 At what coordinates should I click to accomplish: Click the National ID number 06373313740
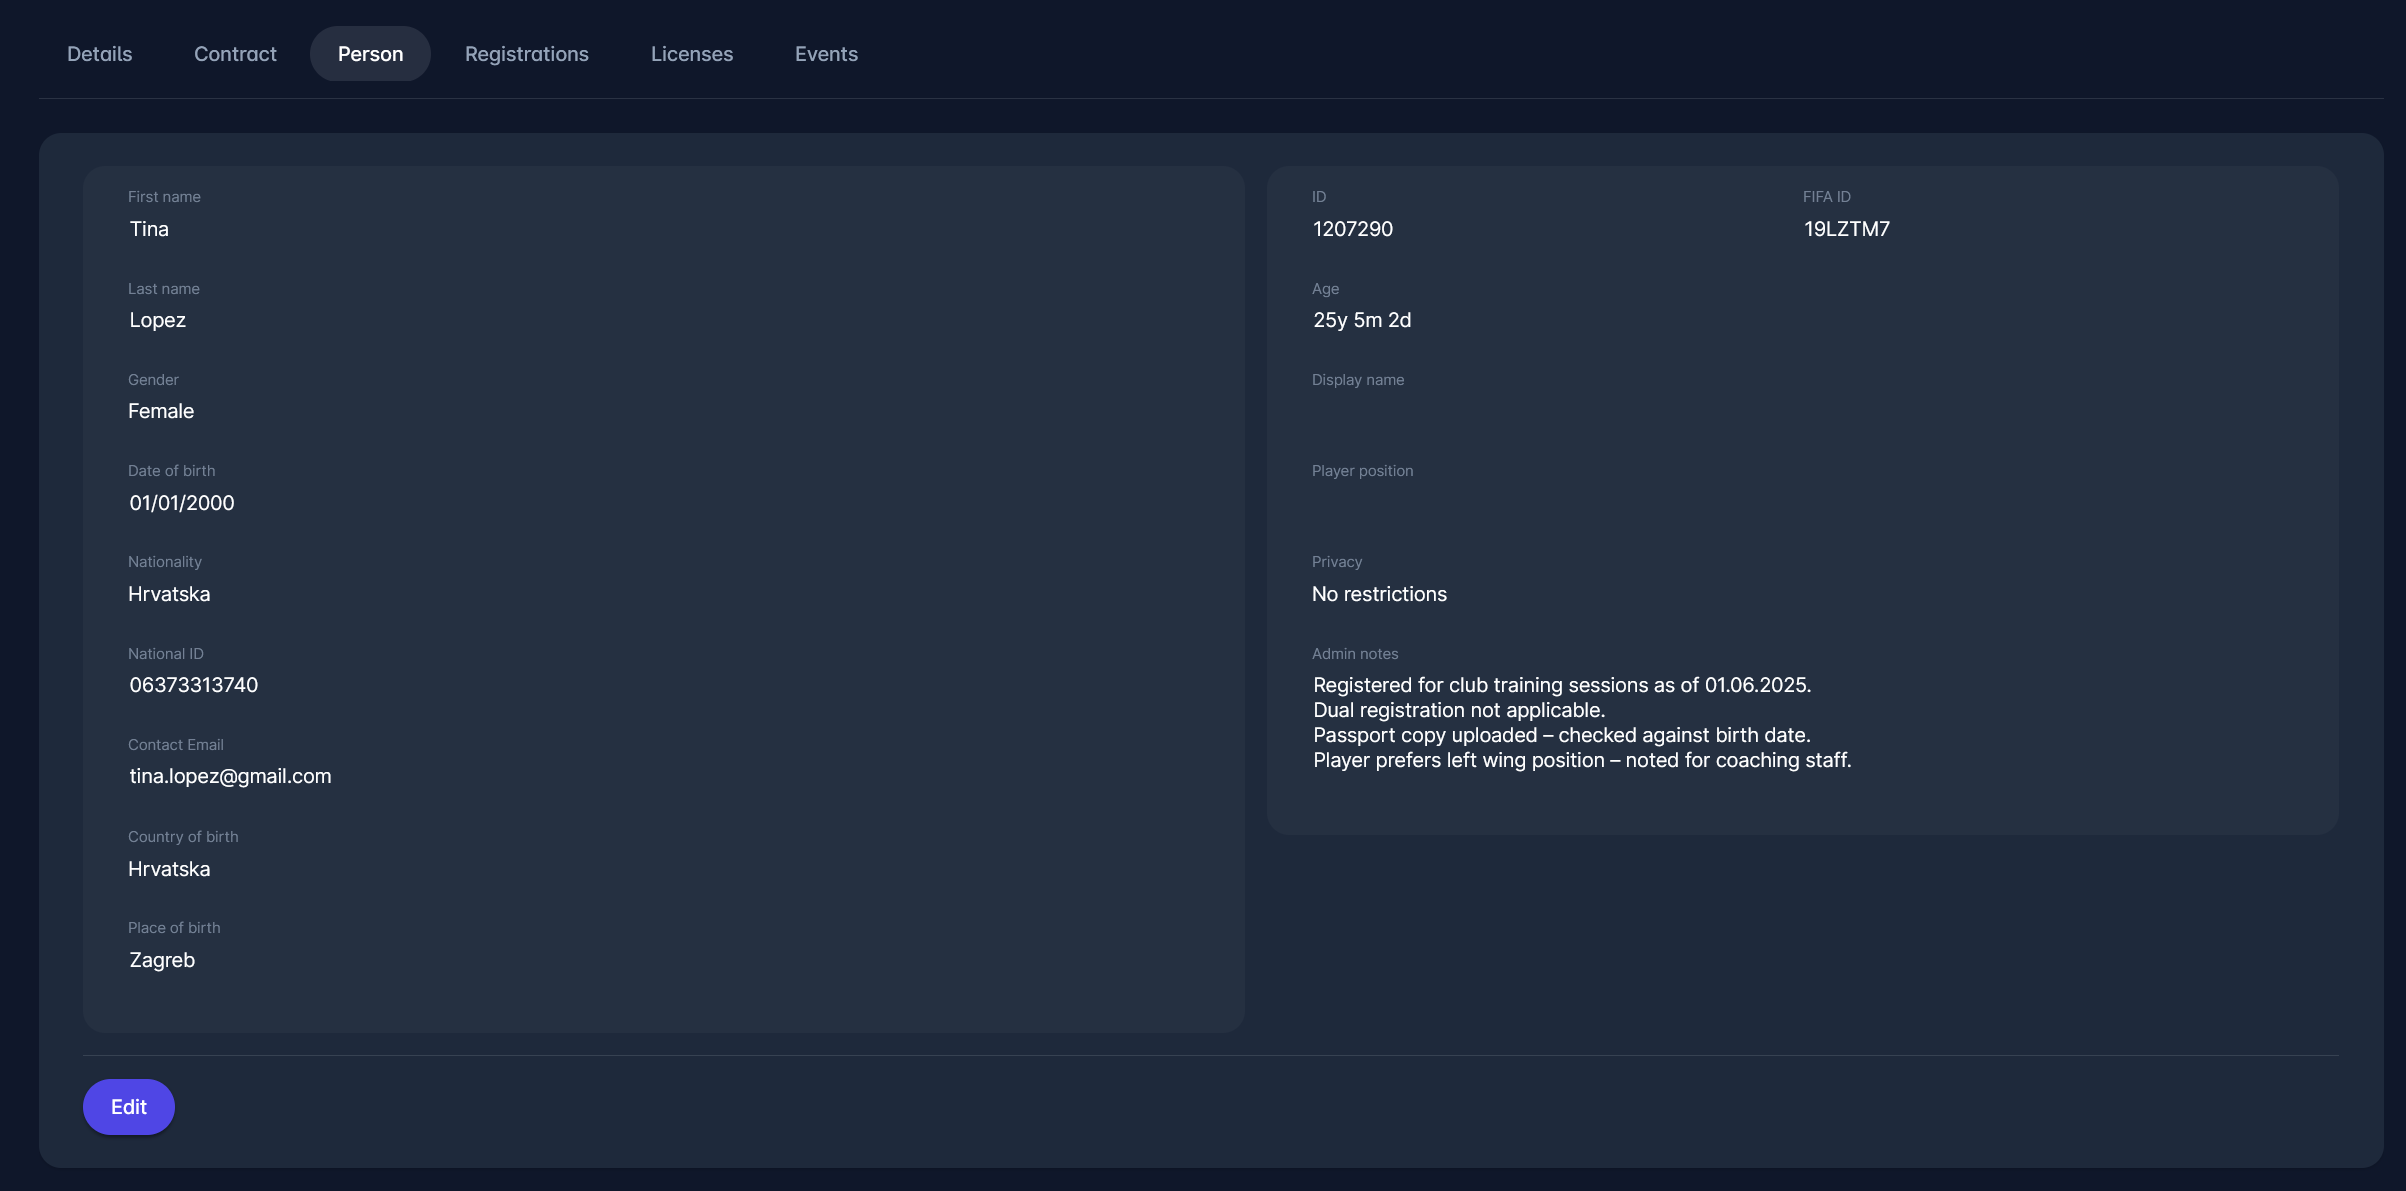click(193, 685)
